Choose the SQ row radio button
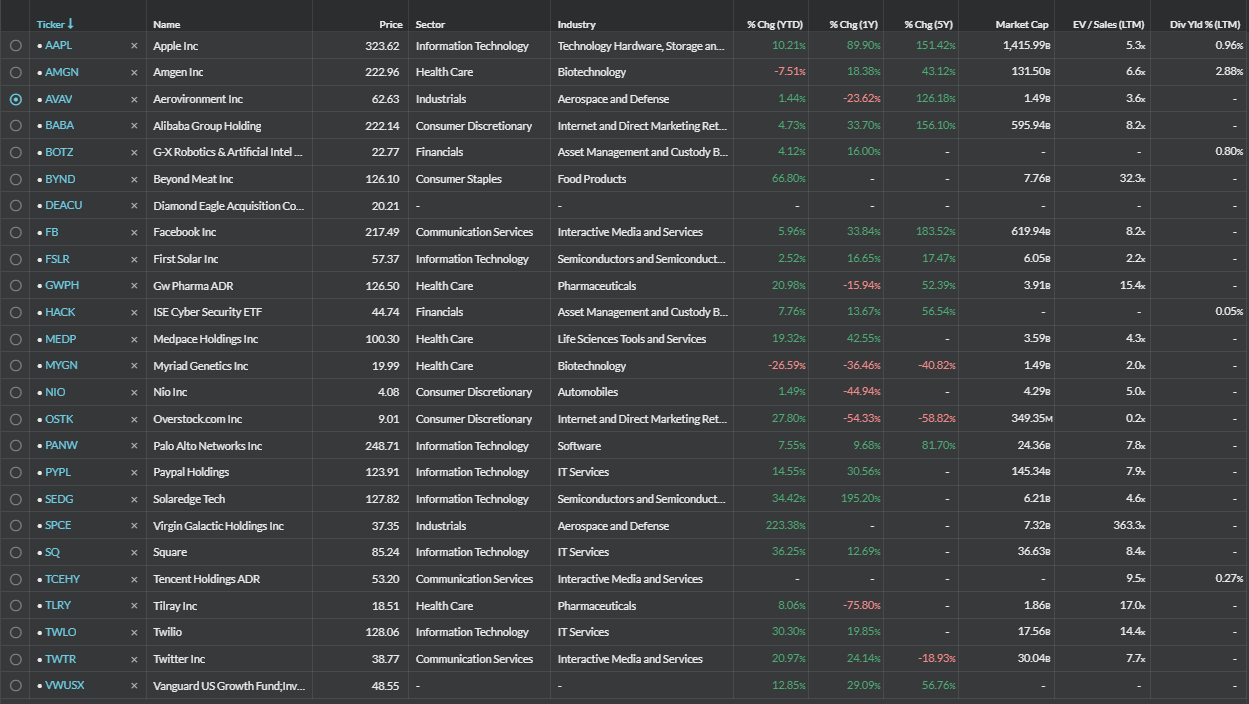 point(15,552)
